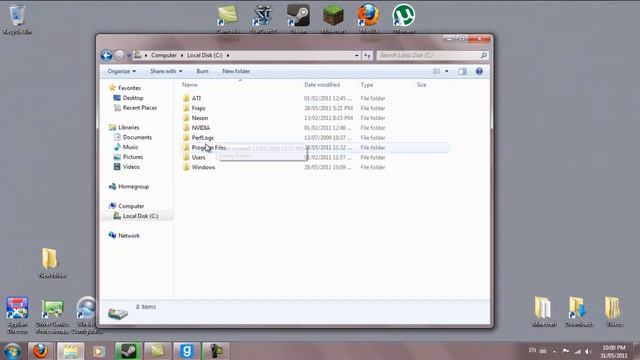Click Computer in the address breadcrumb
640x360 pixels.
point(164,55)
